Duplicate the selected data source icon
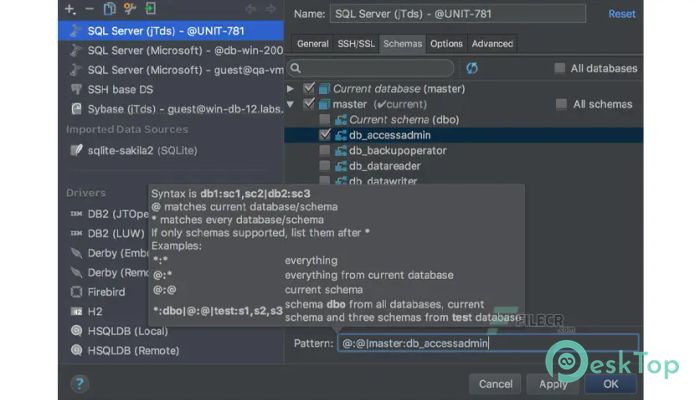The height and width of the screenshot is (400, 700). [x=109, y=9]
